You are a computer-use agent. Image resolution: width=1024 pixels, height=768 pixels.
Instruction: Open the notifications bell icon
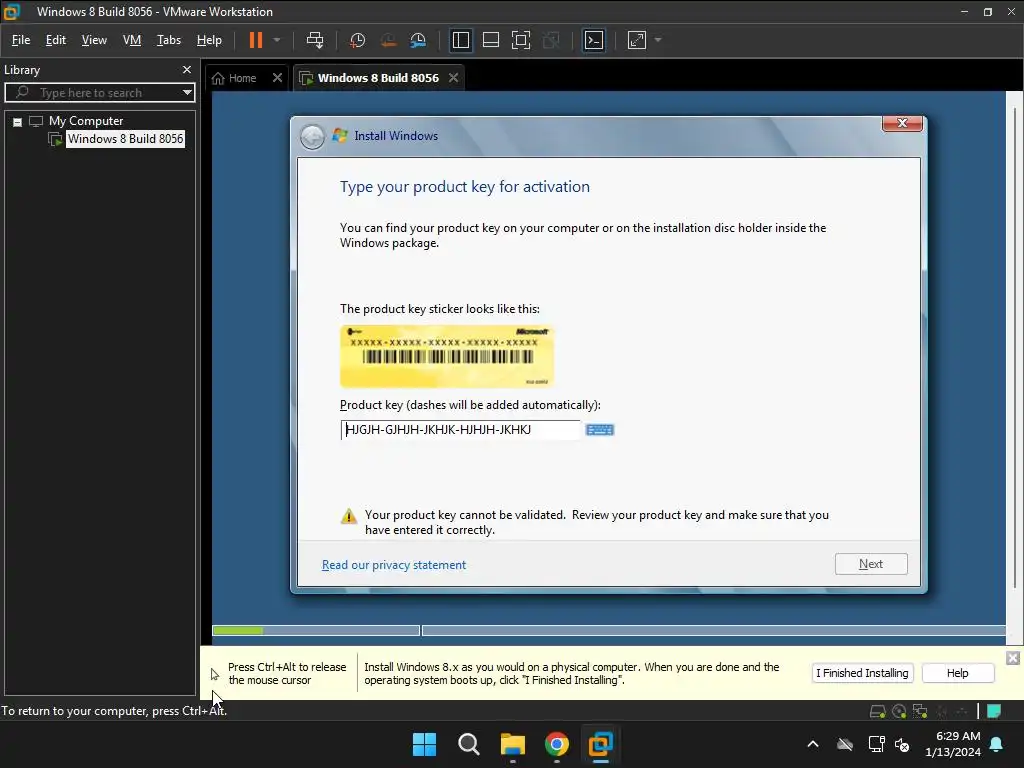997,744
